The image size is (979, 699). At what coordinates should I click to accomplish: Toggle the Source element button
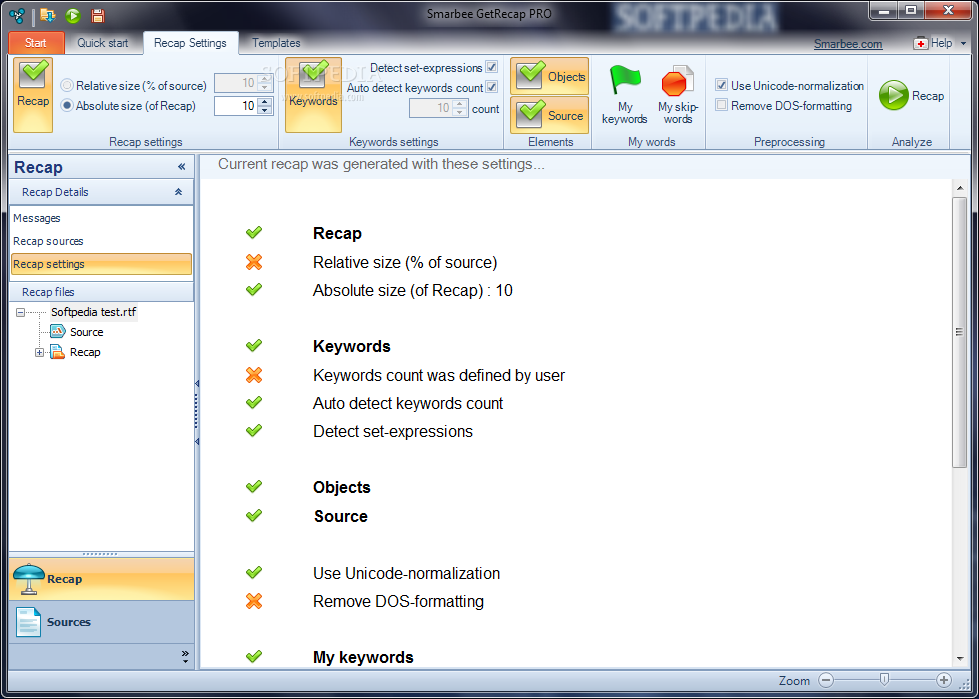coord(549,115)
